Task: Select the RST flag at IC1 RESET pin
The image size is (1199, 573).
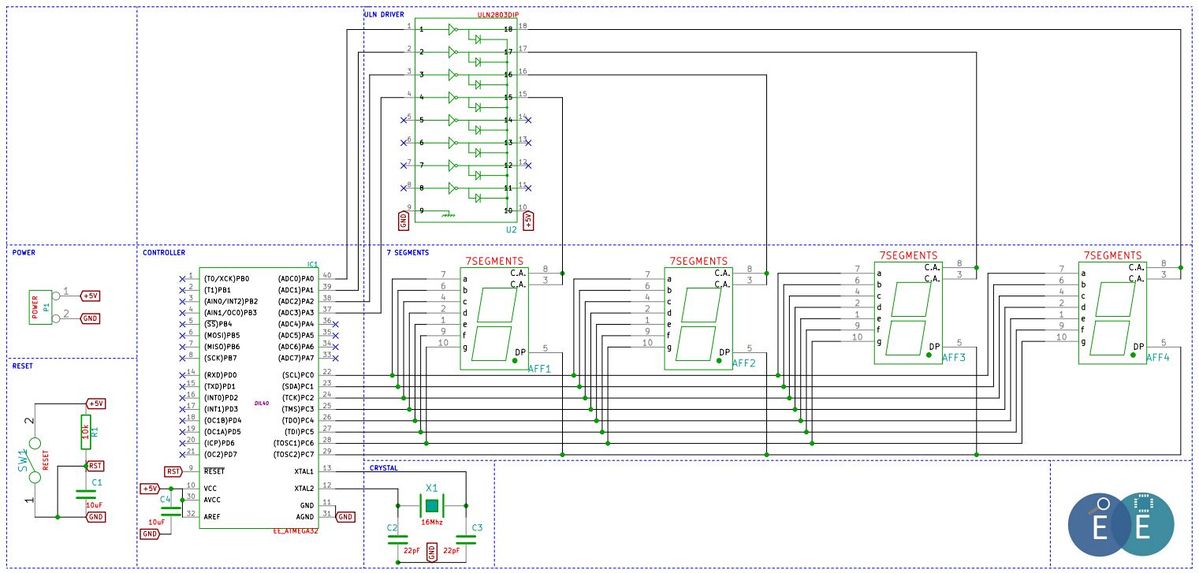Action: click(x=174, y=471)
